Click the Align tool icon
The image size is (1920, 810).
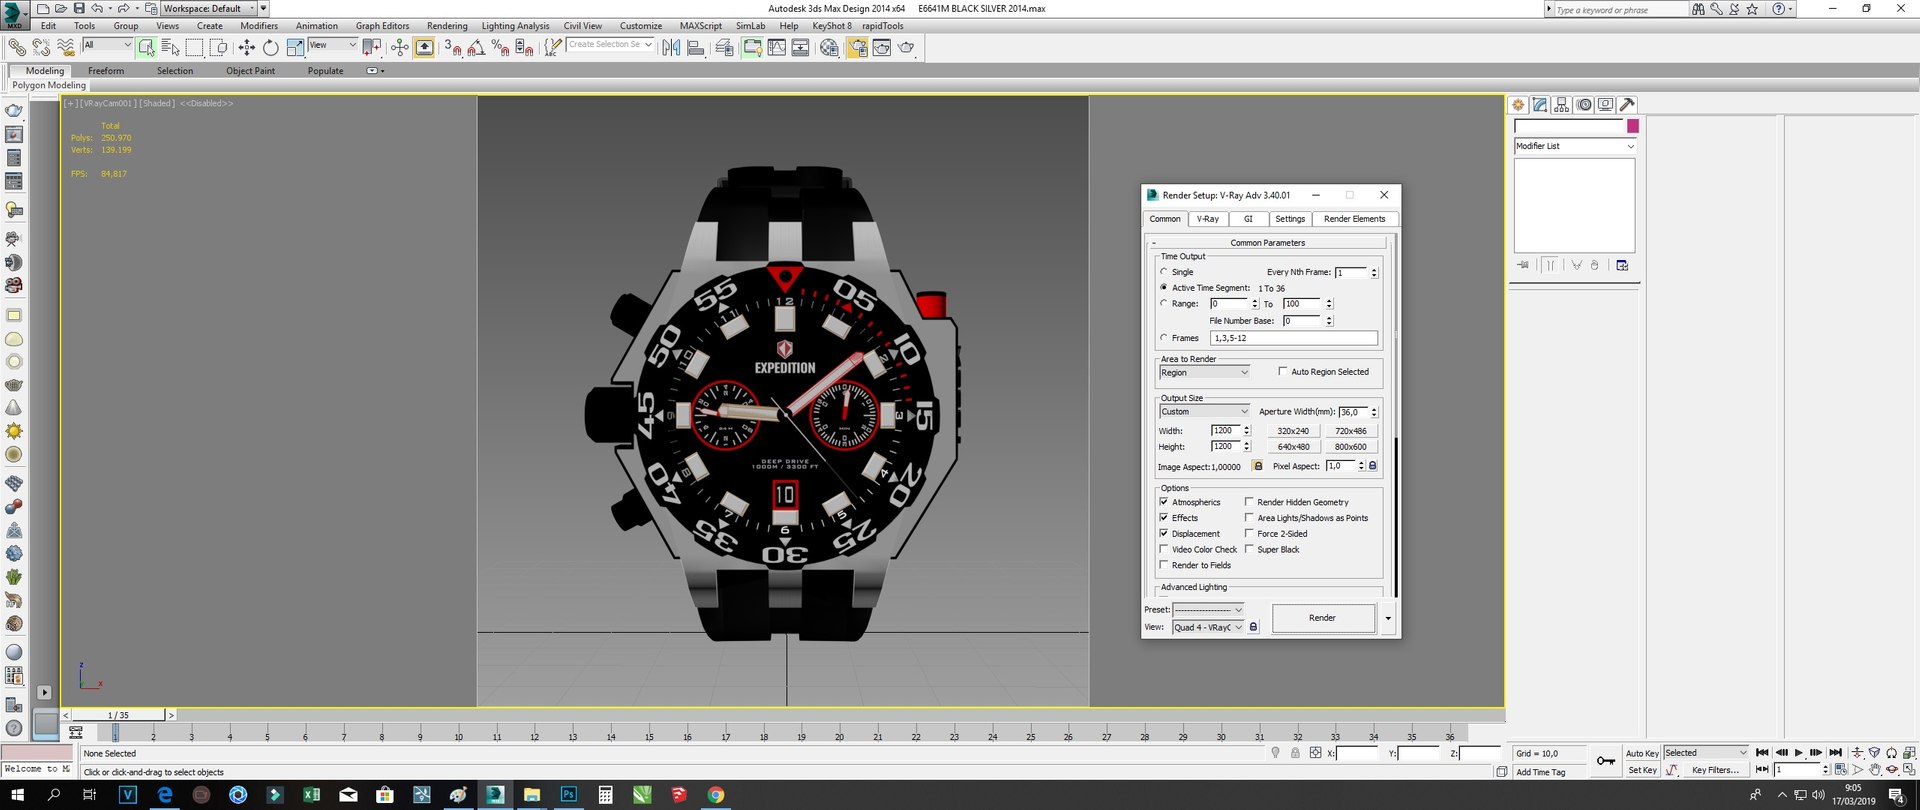coord(695,47)
